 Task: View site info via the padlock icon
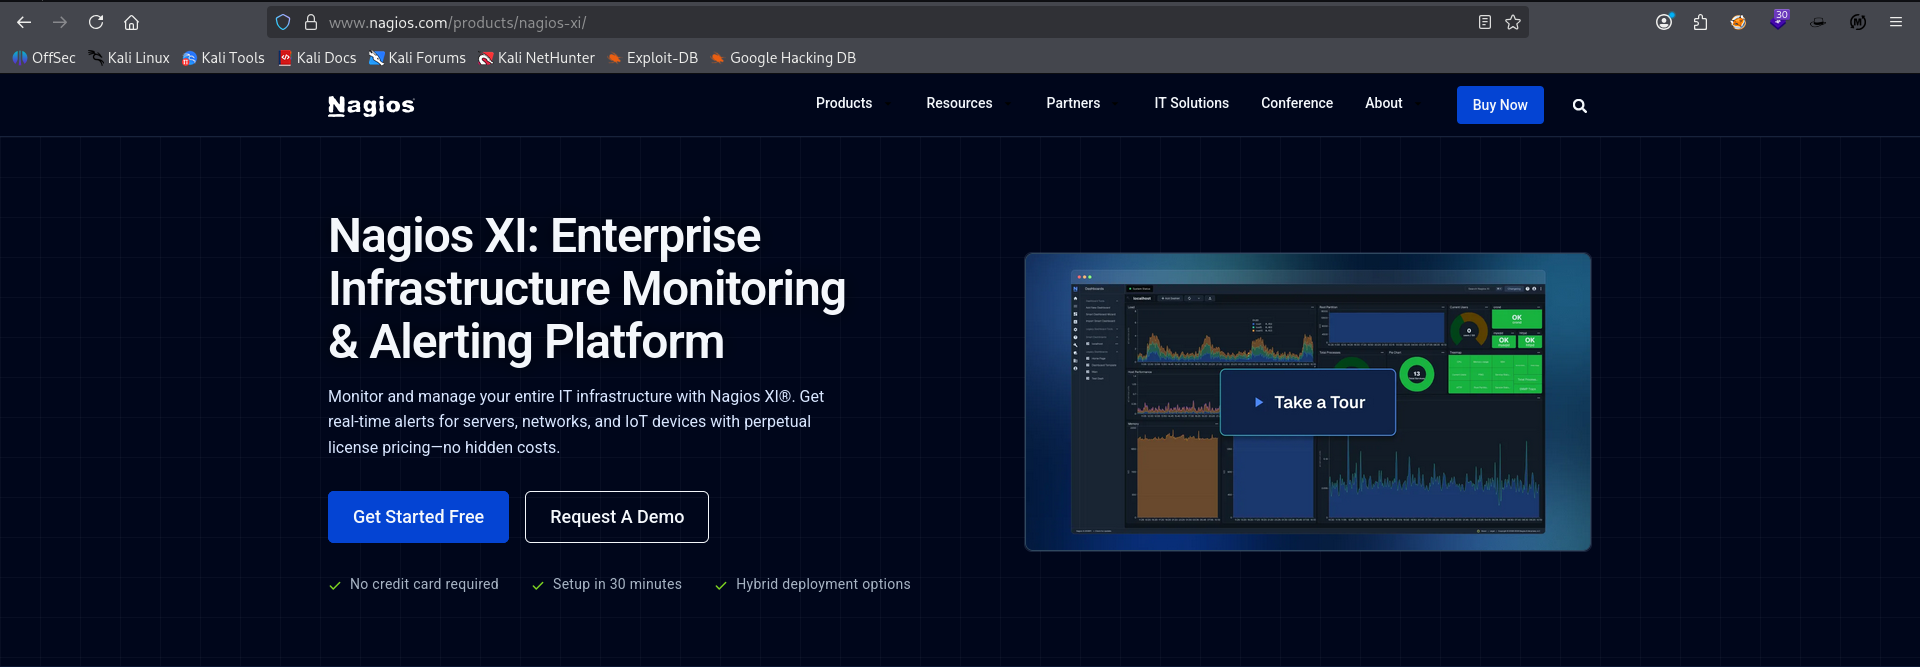pos(311,22)
